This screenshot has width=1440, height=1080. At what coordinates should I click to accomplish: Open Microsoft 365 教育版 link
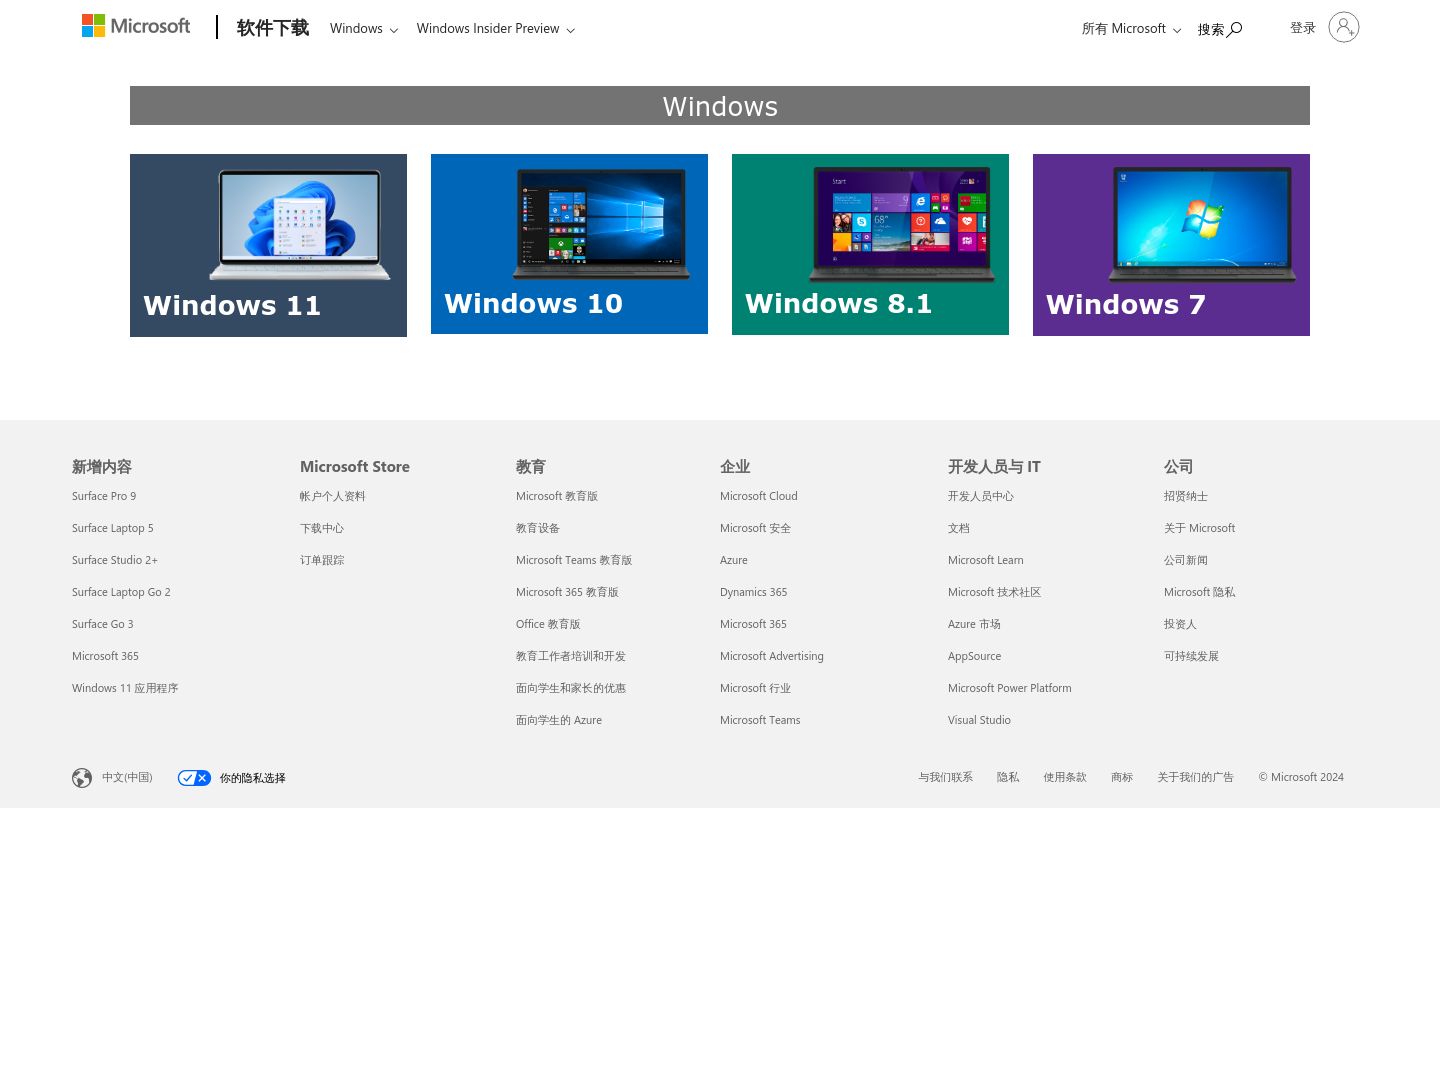click(x=567, y=592)
